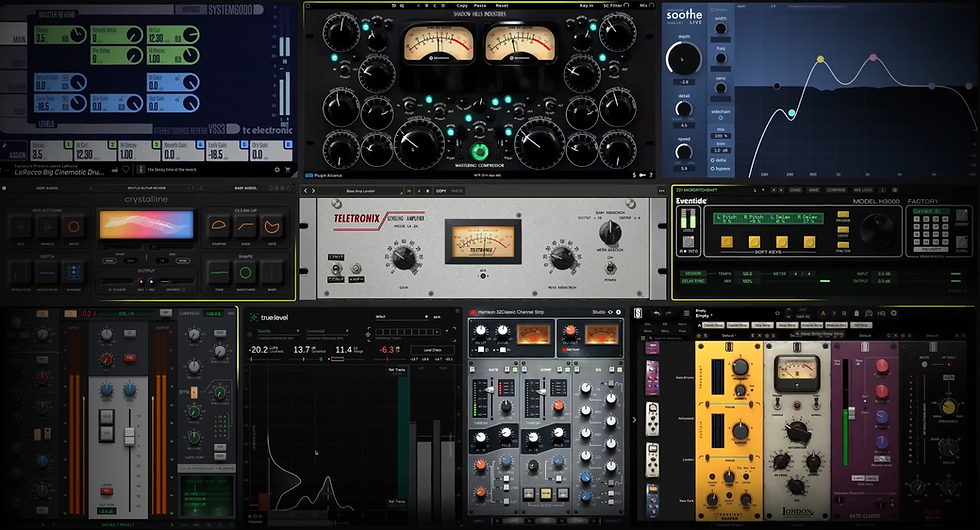
Task: Flip the Teletronix LA-2A power switch
Action: click(610, 268)
